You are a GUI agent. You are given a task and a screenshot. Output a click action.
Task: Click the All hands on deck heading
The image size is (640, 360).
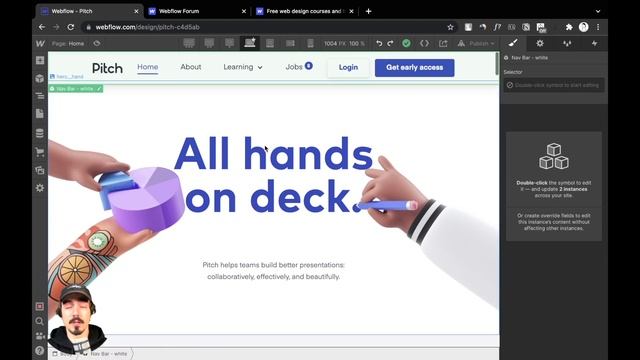point(273,175)
